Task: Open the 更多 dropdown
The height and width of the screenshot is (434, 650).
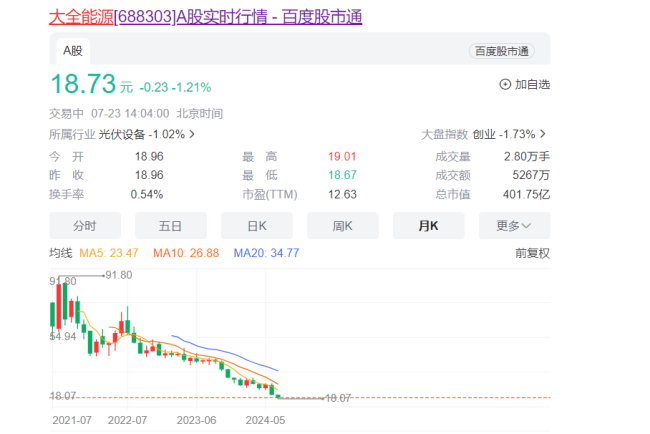Action: click(x=514, y=225)
